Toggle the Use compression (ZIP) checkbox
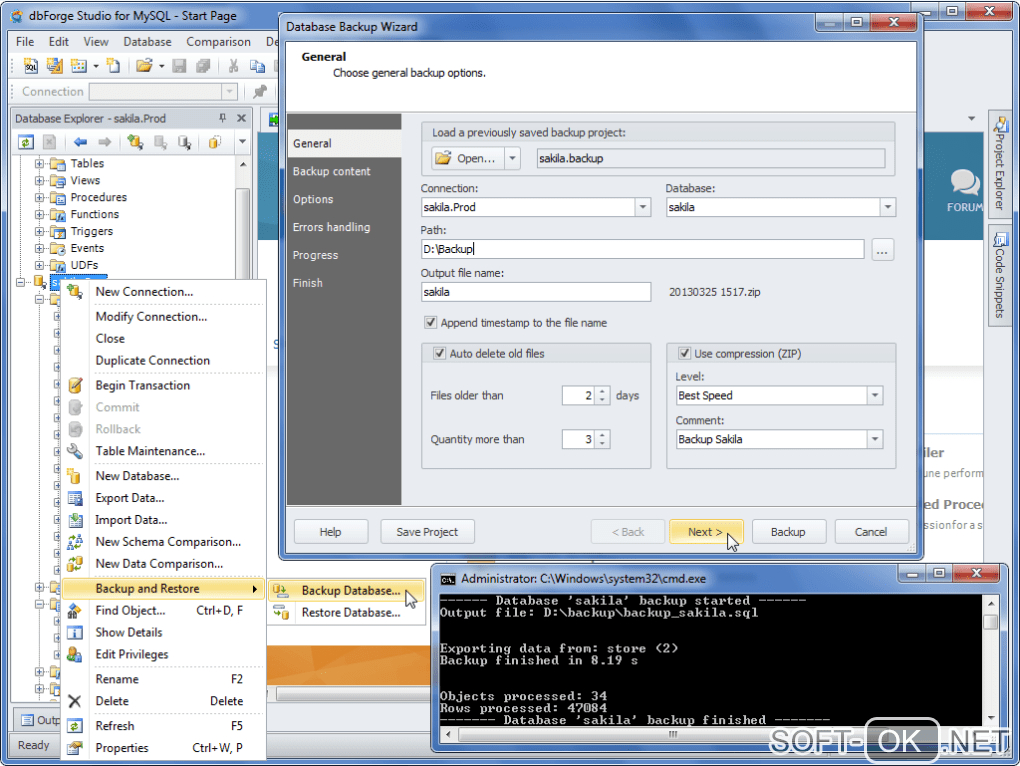Viewport: 1020px width, 766px height. [684, 353]
